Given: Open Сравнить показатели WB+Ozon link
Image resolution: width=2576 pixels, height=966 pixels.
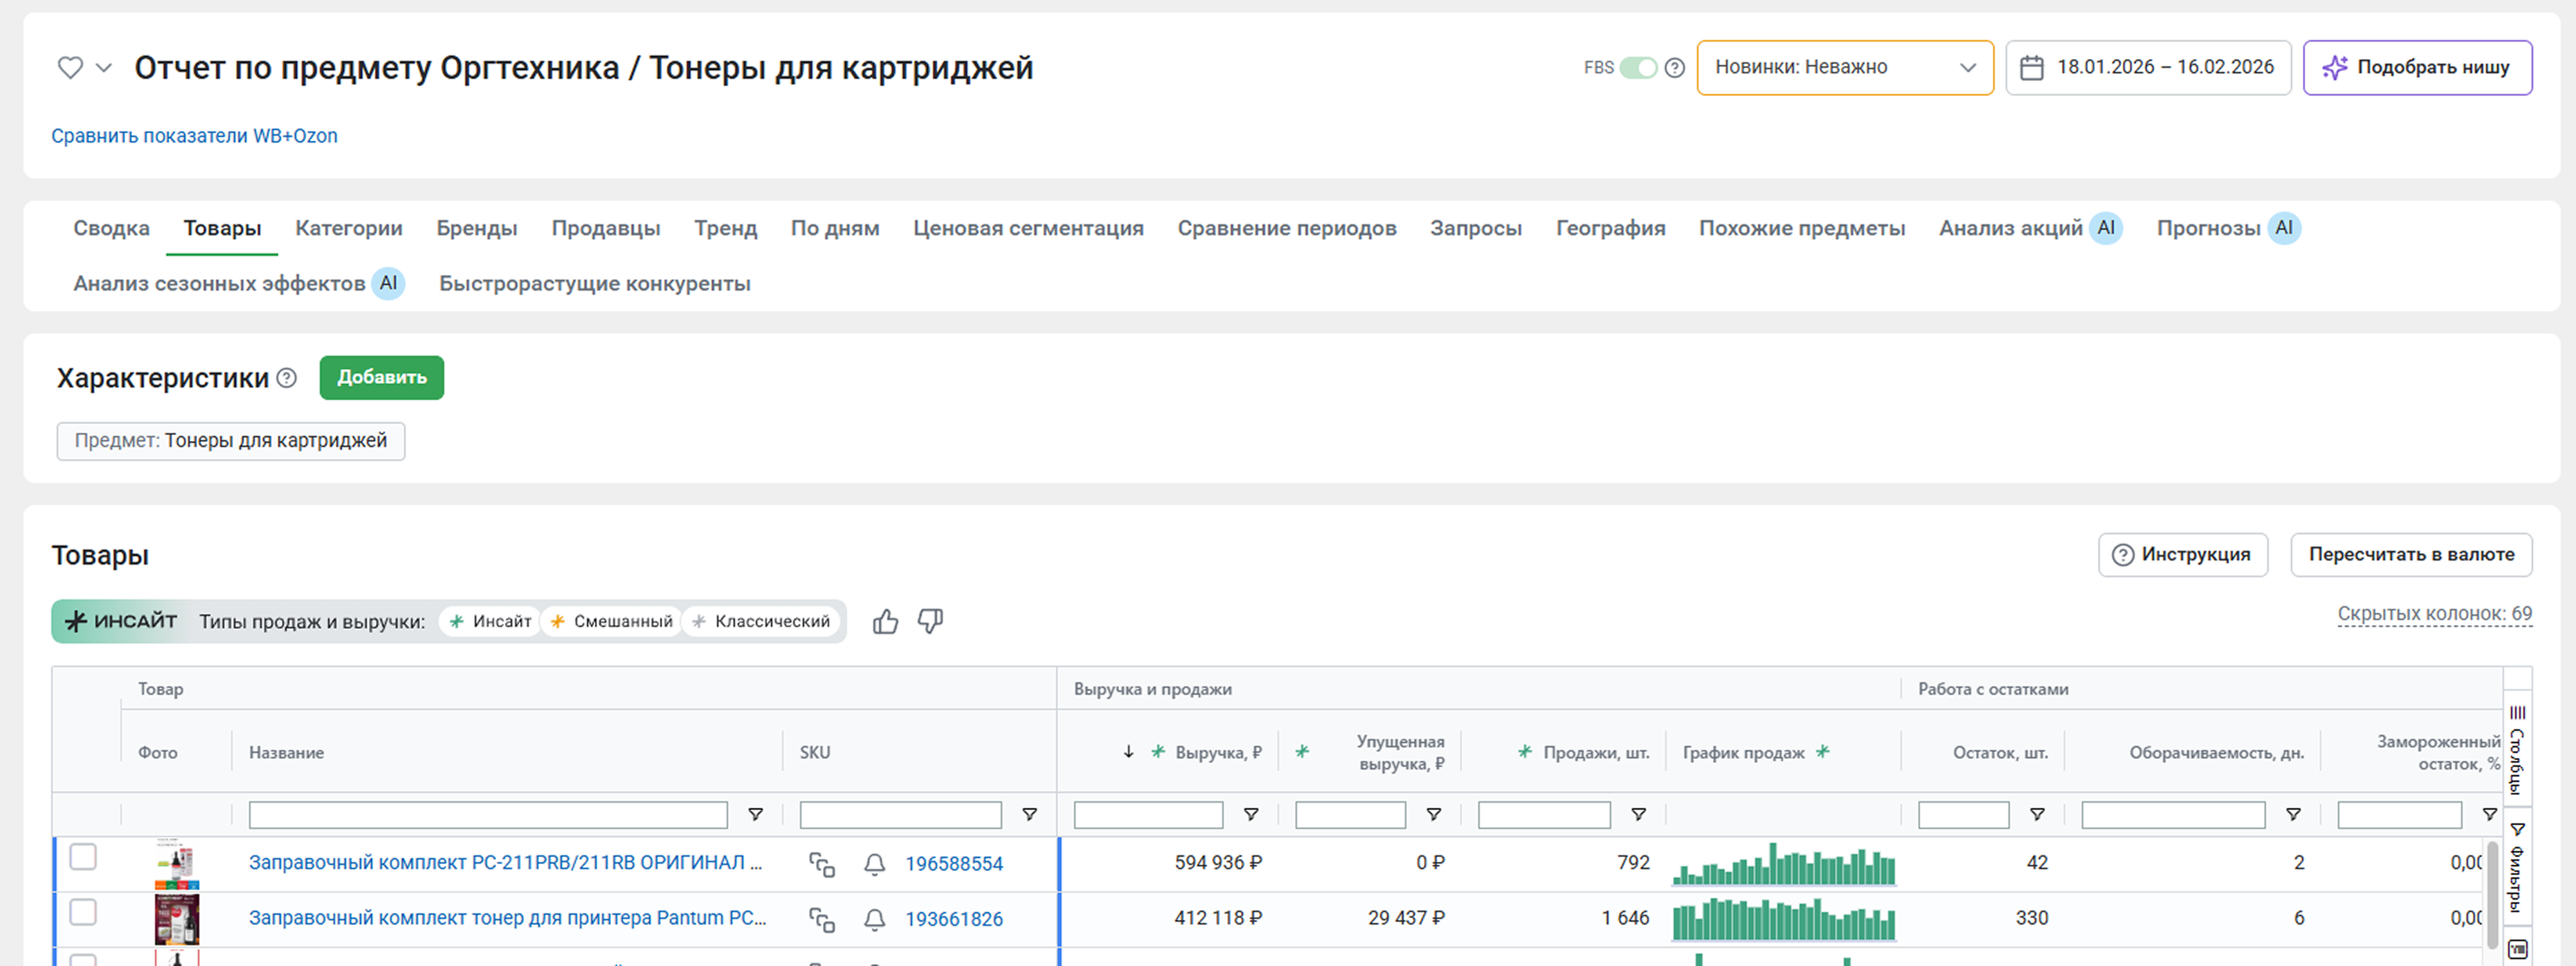Looking at the screenshot, I should pos(194,136).
